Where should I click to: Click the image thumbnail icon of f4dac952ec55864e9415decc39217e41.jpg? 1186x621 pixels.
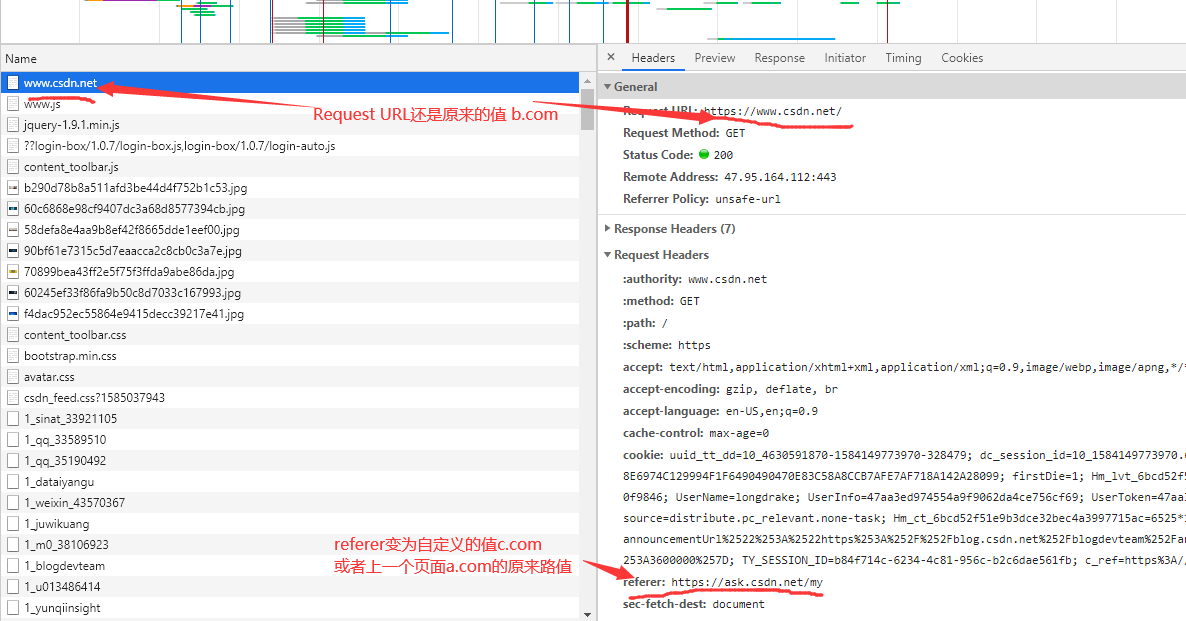13,314
